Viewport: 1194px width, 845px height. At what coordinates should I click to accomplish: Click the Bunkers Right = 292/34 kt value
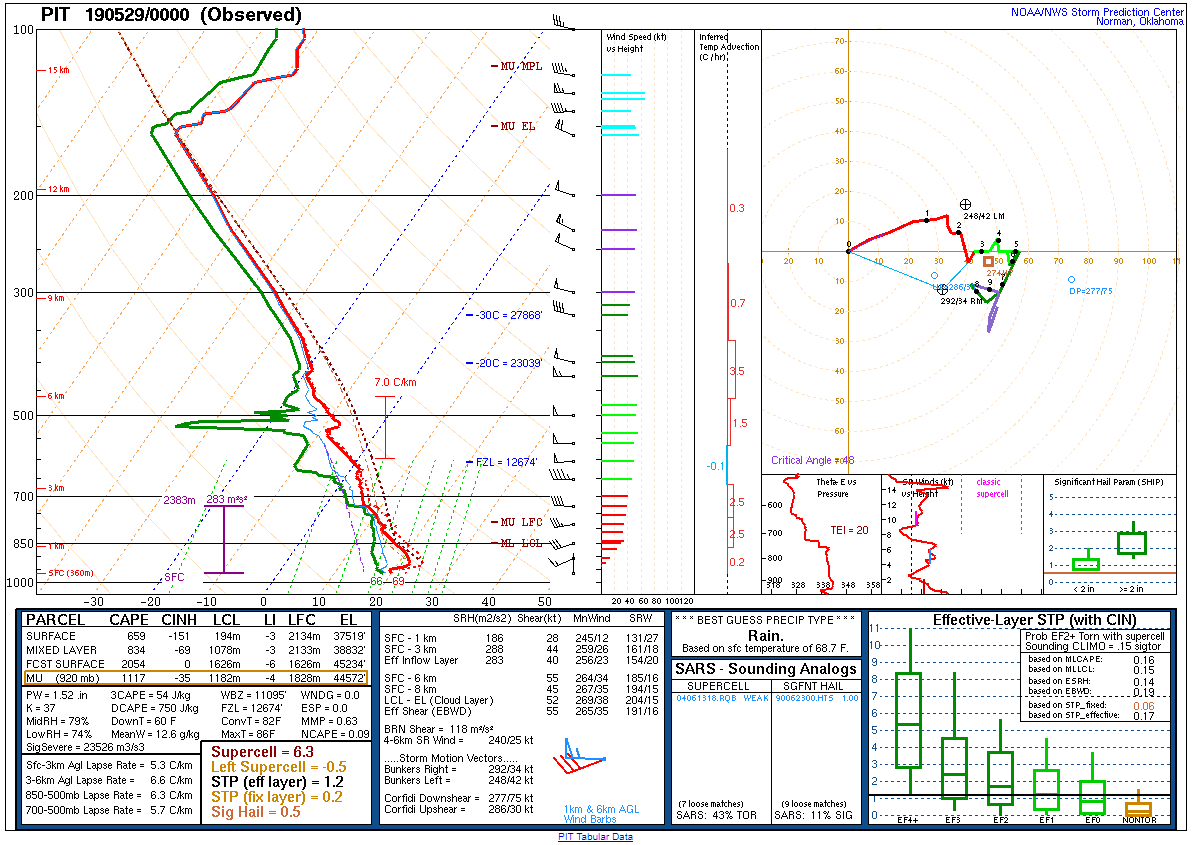[458, 770]
